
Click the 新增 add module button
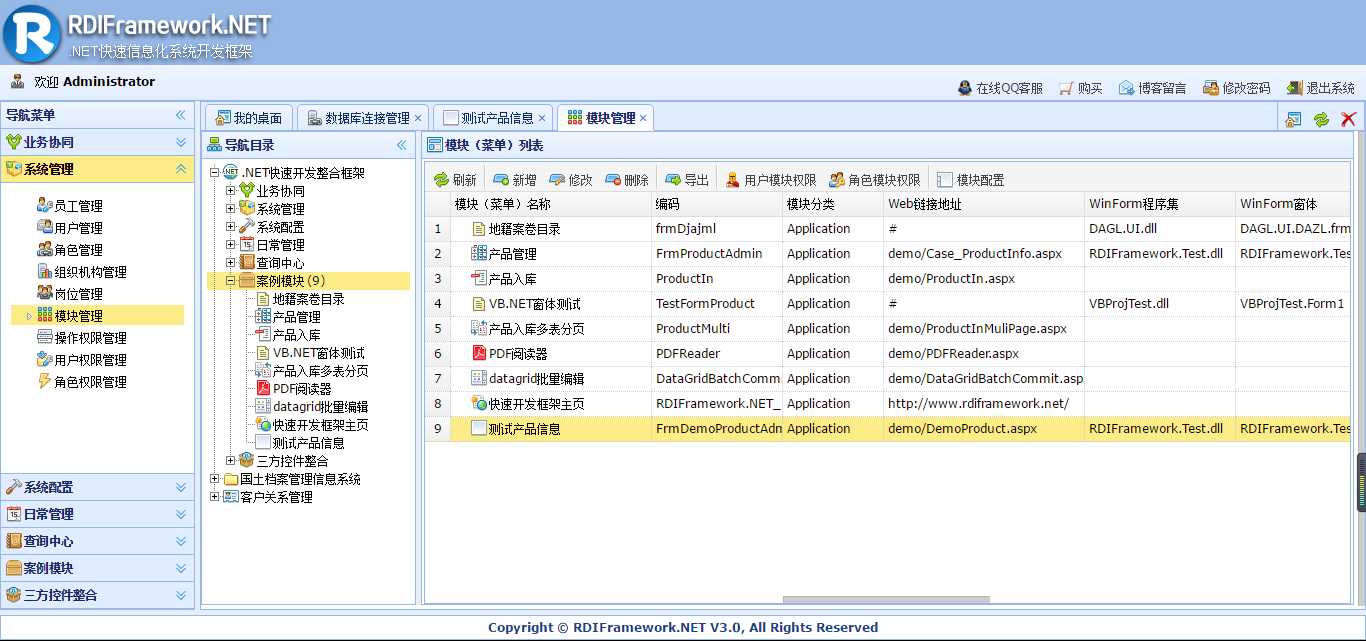[514, 180]
